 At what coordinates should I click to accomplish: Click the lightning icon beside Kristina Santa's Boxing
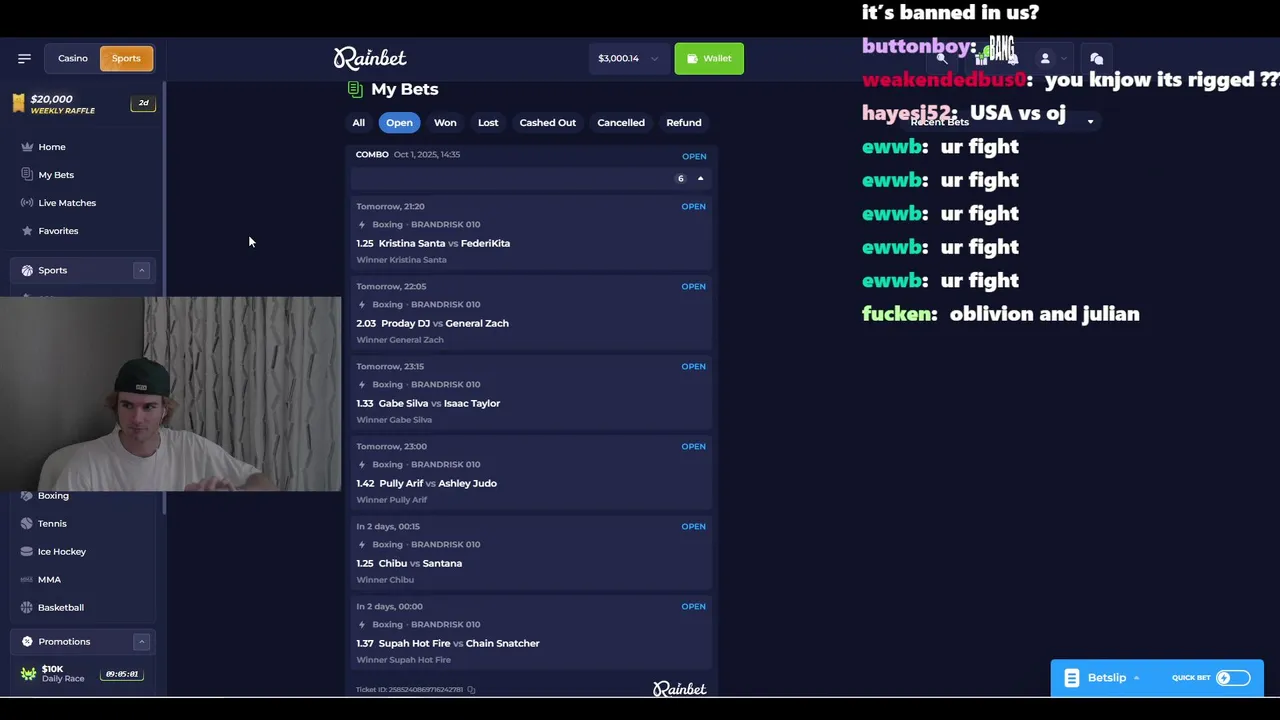[x=362, y=225]
